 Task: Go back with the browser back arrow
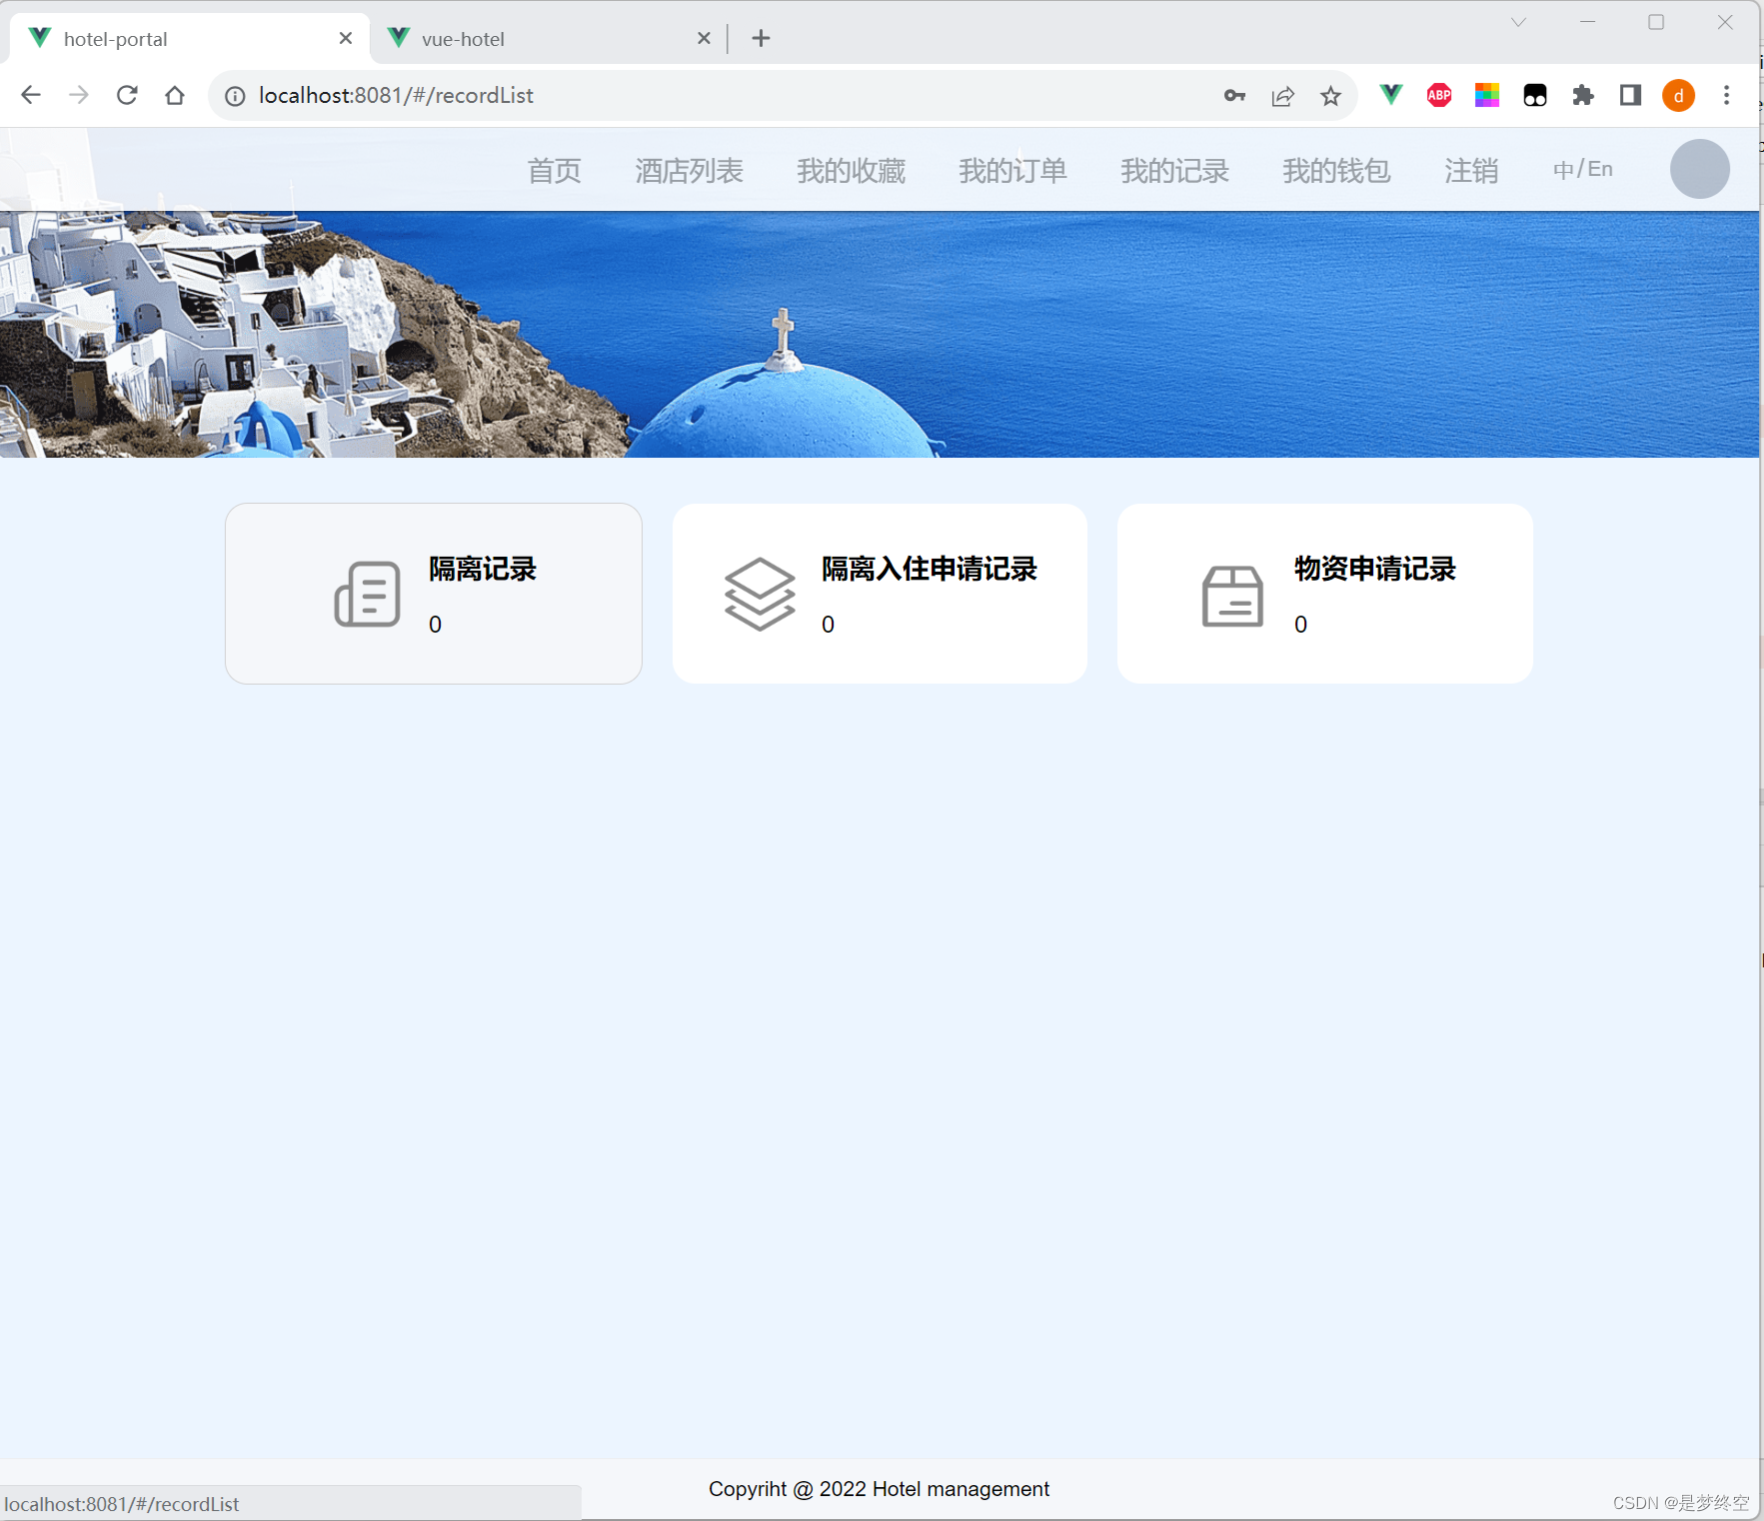click(x=31, y=95)
